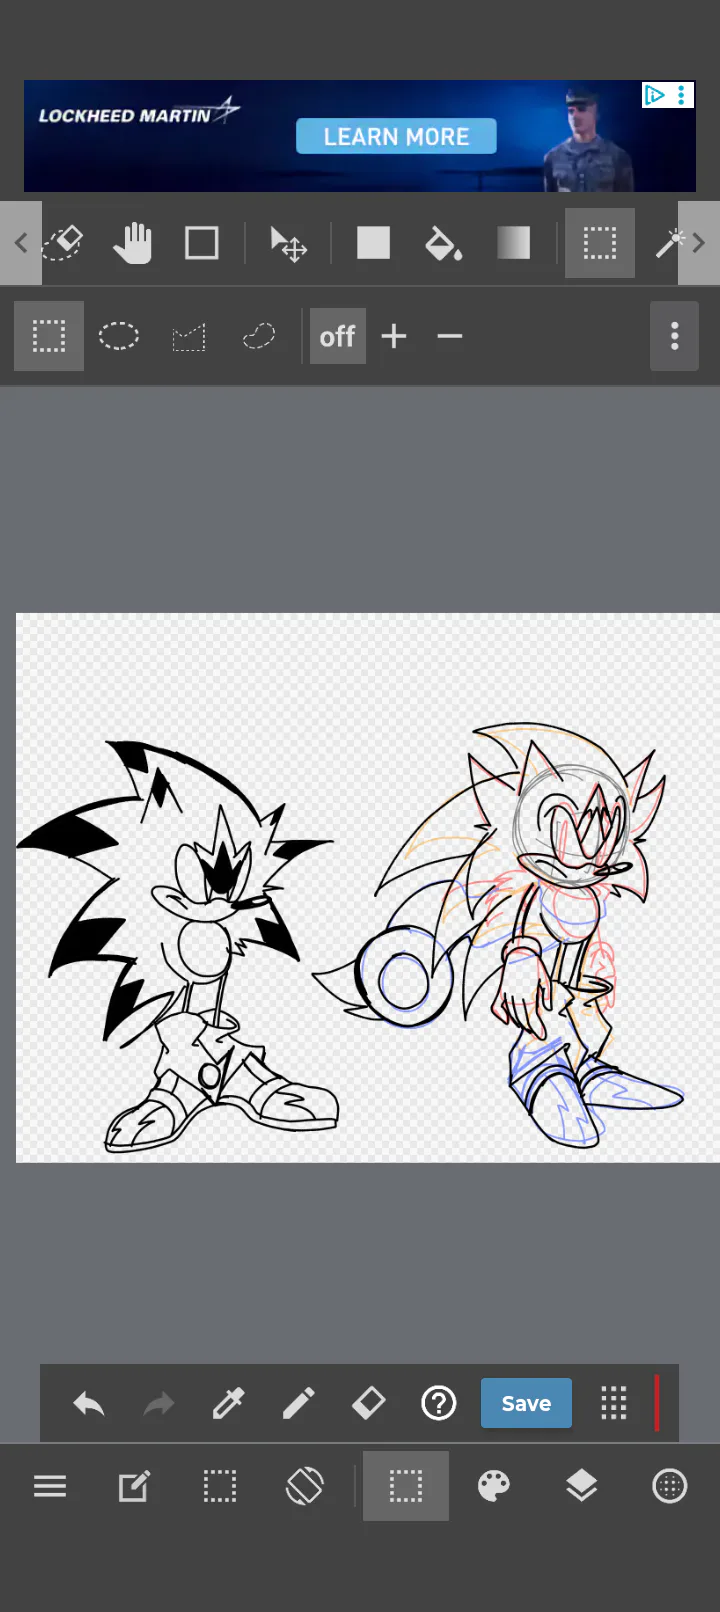Choose lasso selection mode
Screen dimensions: 720x1612
pos(259,336)
